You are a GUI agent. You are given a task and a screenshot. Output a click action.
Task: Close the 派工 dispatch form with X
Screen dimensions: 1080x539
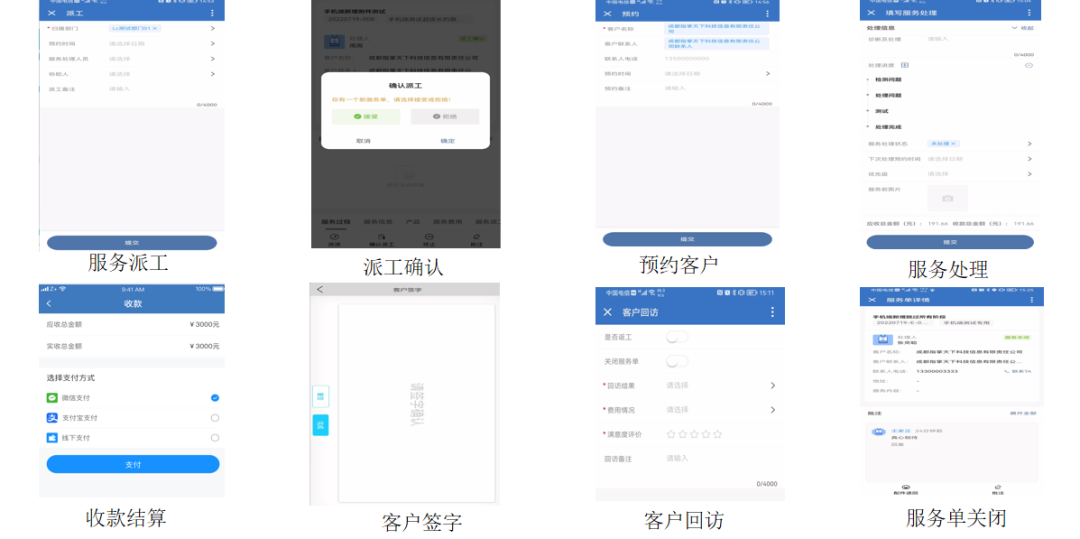tap(52, 13)
